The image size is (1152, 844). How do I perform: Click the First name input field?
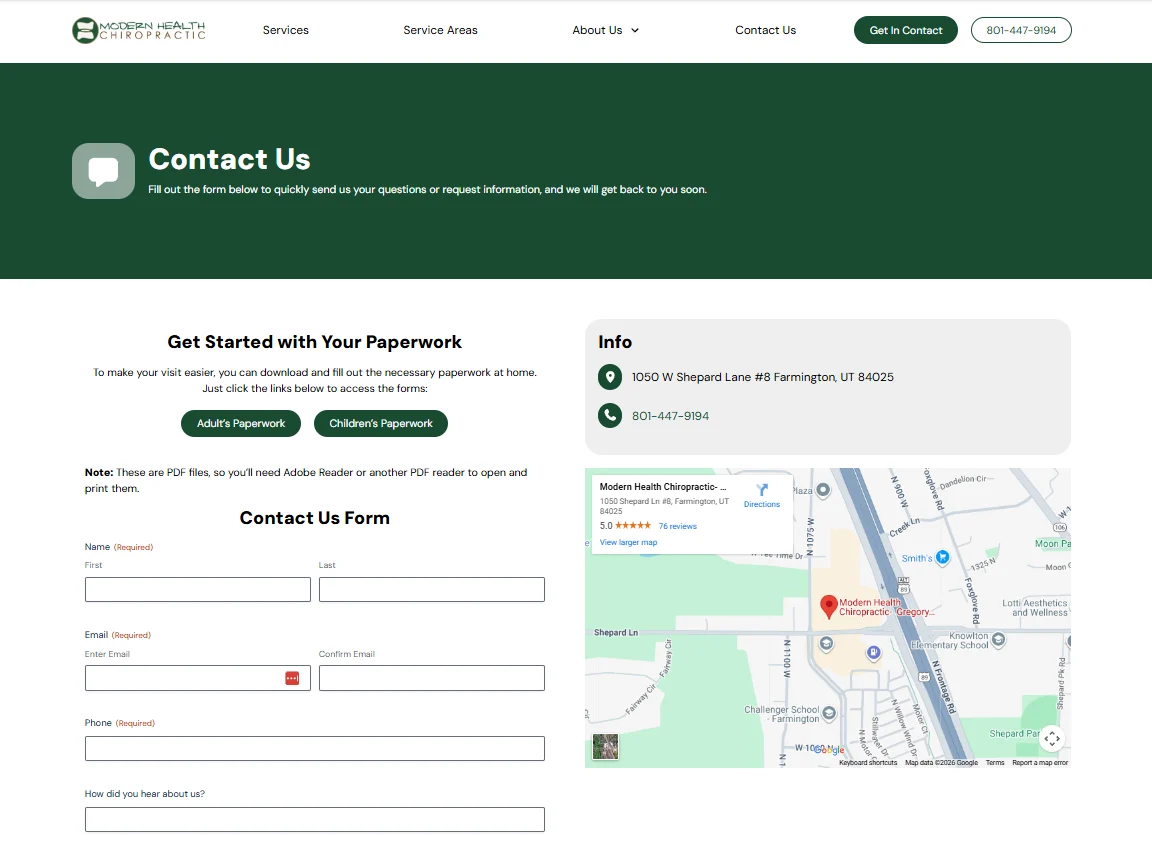[197, 589]
